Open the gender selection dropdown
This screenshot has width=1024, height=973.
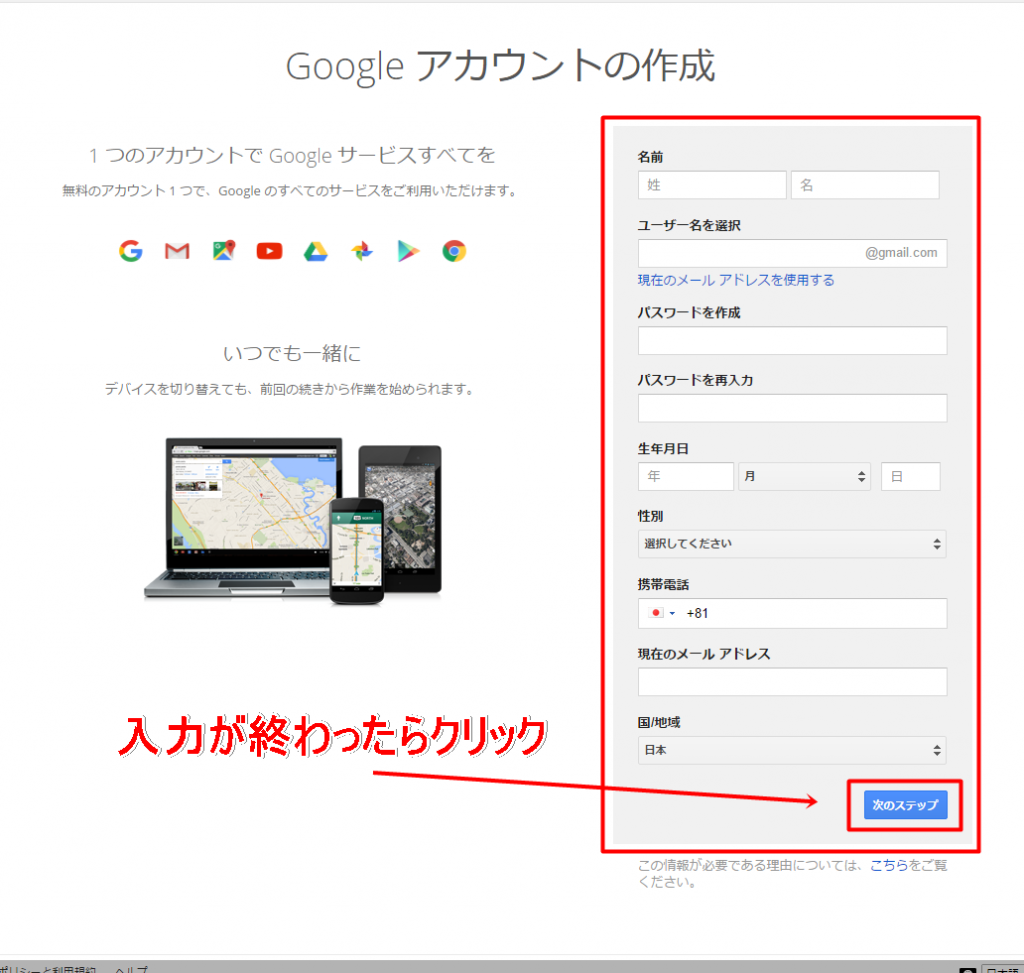pos(792,544)
